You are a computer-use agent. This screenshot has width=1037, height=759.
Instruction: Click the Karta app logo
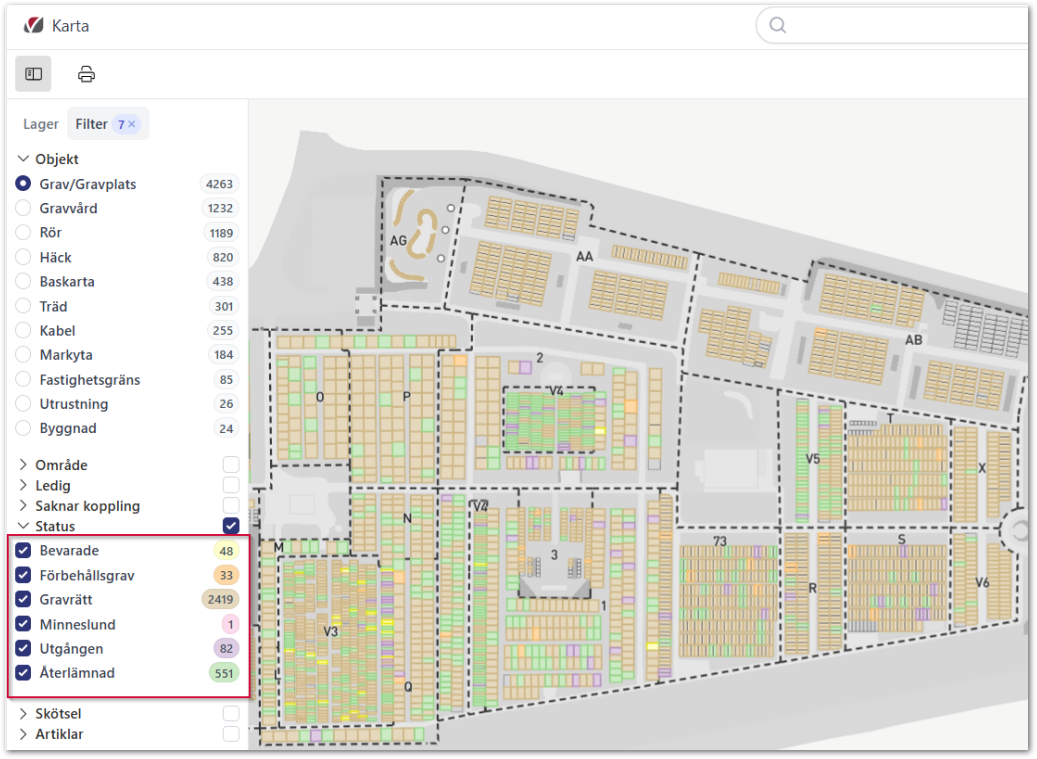click(x=34, y=26)
